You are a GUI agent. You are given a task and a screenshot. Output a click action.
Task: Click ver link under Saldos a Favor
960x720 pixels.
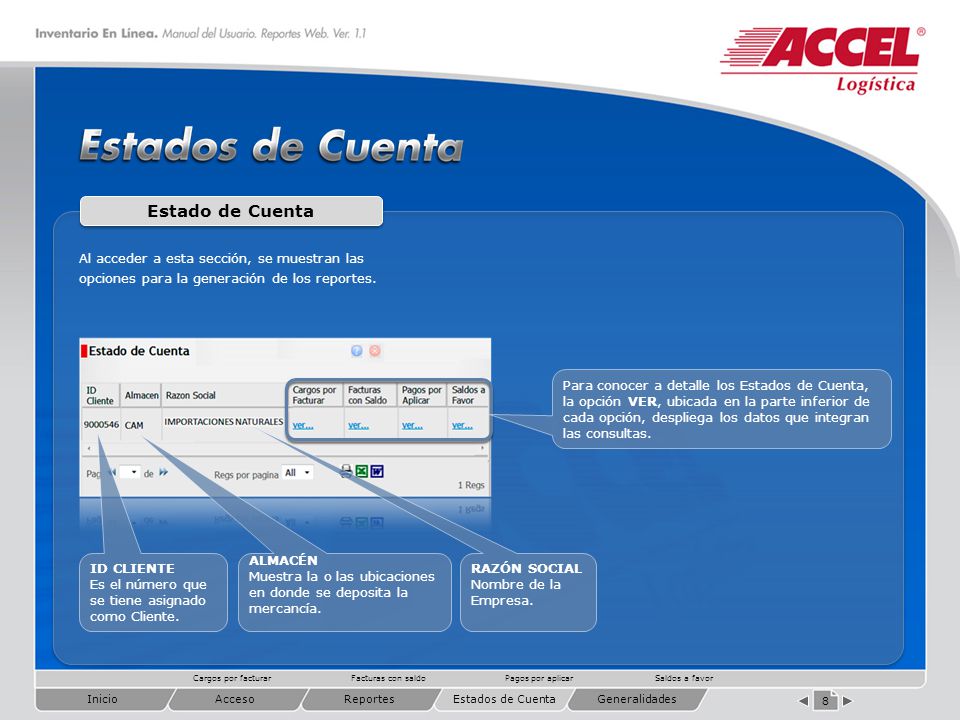(x=462, y=425)
